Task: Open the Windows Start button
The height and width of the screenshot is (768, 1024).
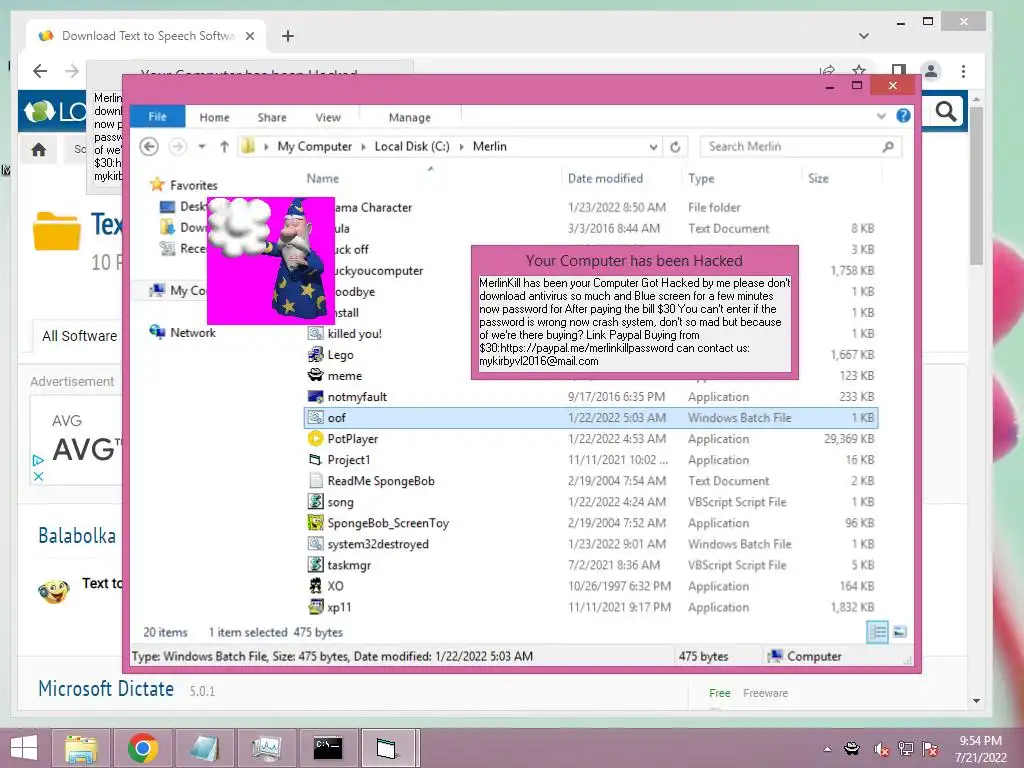Action: [x=24, y=748]
